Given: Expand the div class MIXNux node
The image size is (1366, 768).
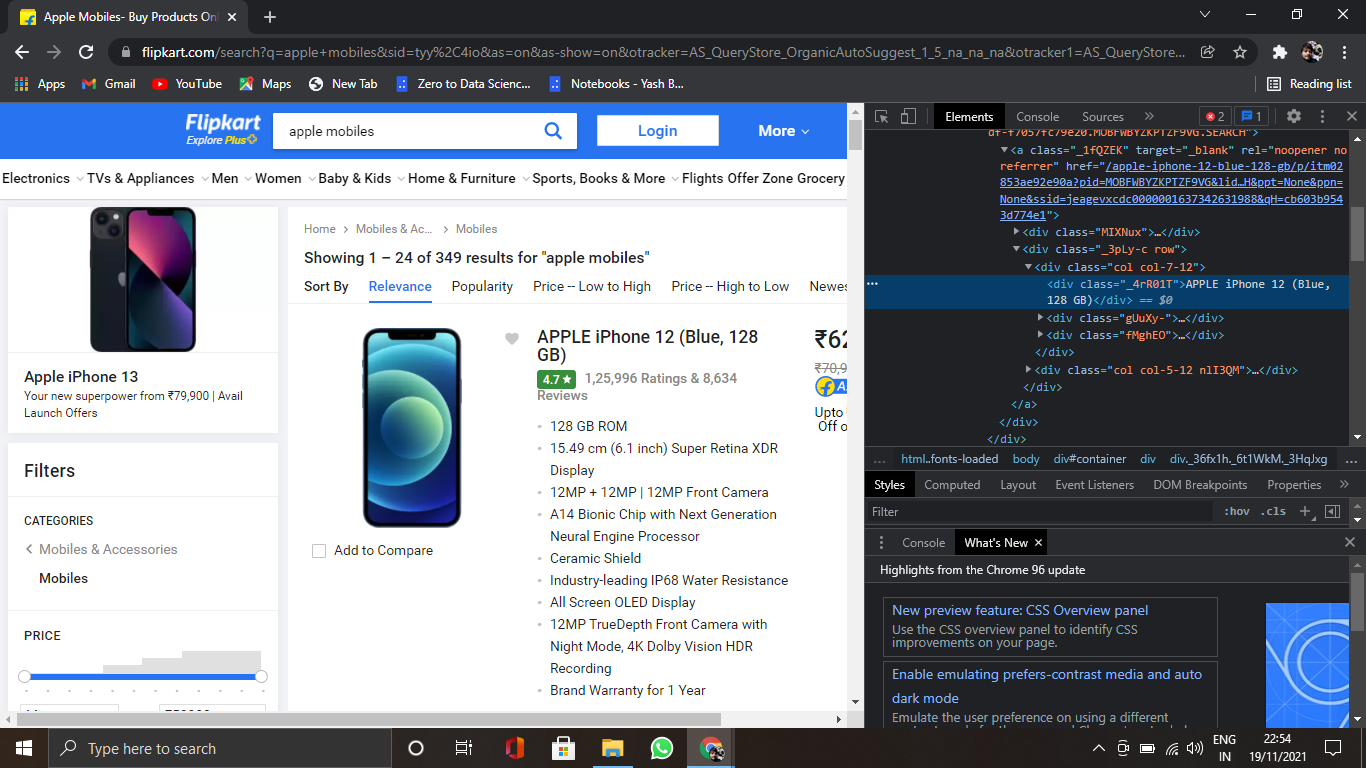Looking at the screenshot, I should click(x=1017, y=232).
